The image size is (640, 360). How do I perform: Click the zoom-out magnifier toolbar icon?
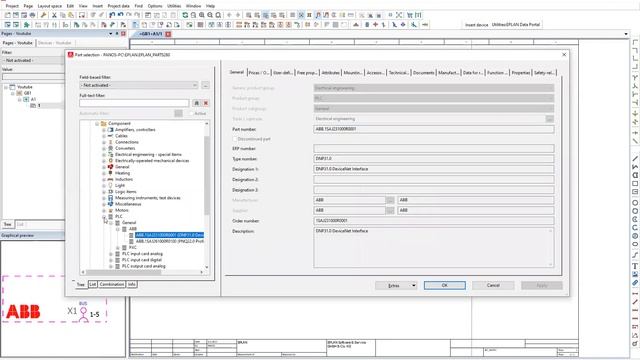[210, 15]
